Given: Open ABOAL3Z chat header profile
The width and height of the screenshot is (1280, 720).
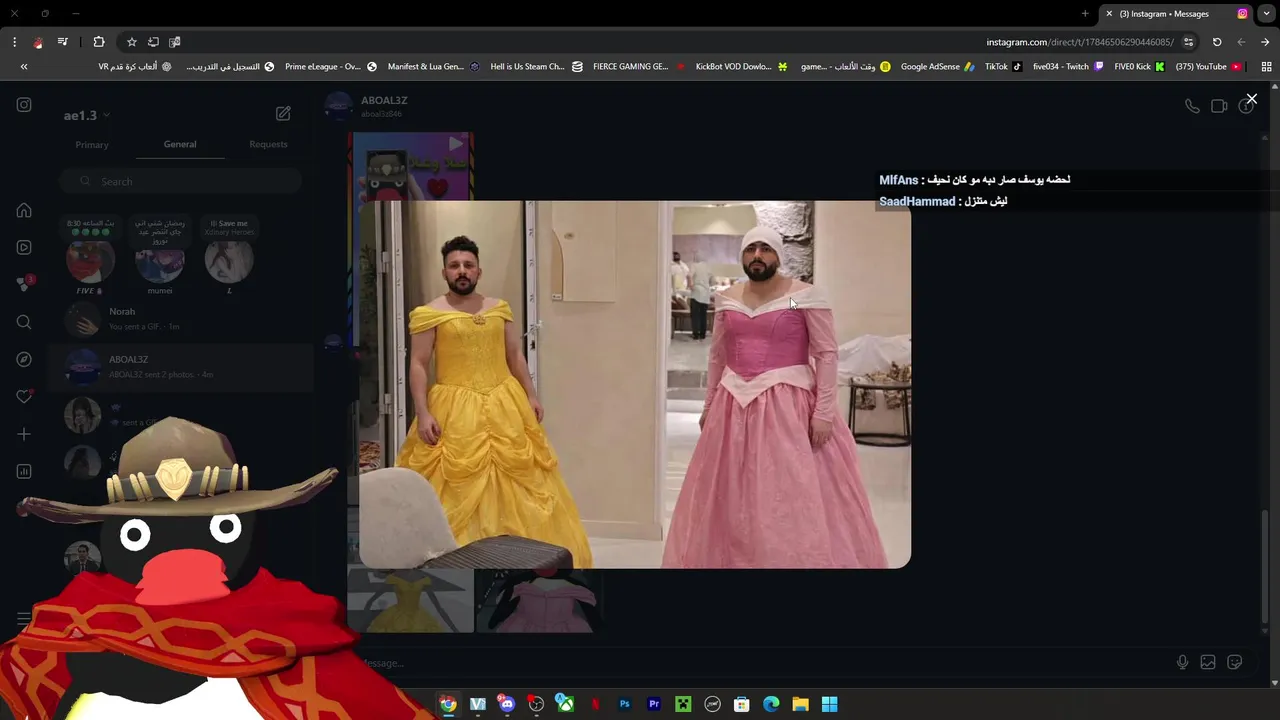Looking at the screenshot, I should click(368, 106).
